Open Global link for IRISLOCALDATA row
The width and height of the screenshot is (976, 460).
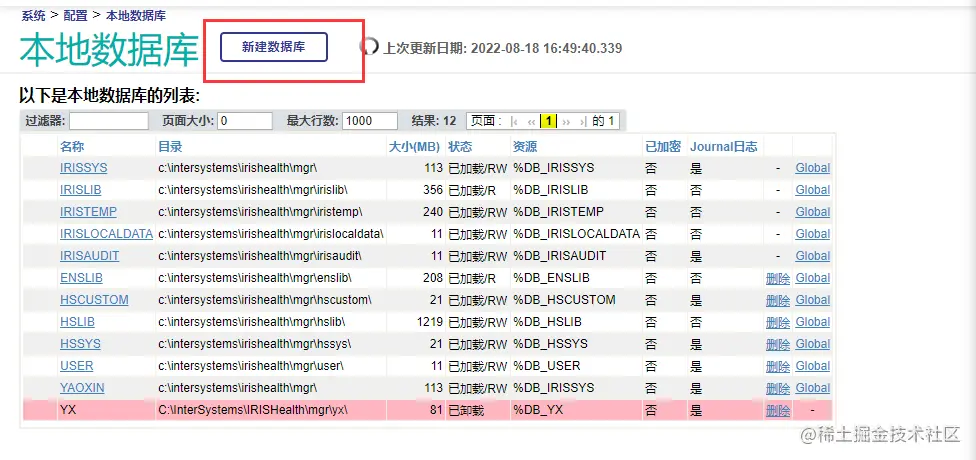pos(813,234)
